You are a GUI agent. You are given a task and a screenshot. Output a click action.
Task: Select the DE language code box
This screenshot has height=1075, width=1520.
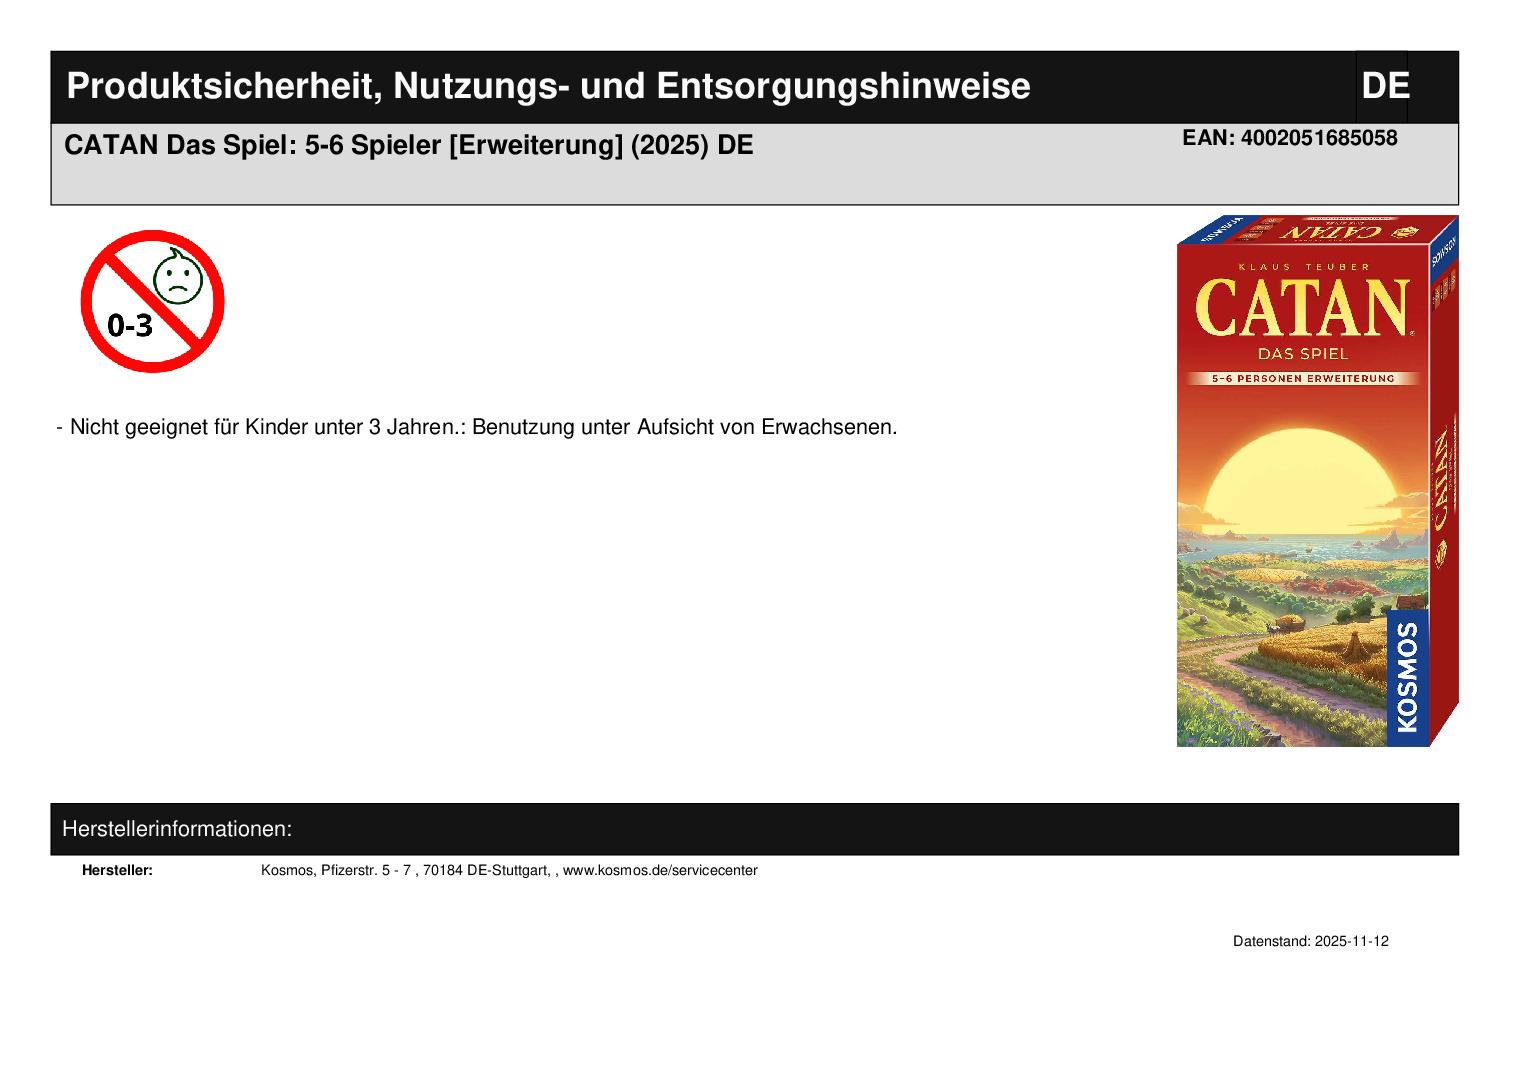(1384, 86)
